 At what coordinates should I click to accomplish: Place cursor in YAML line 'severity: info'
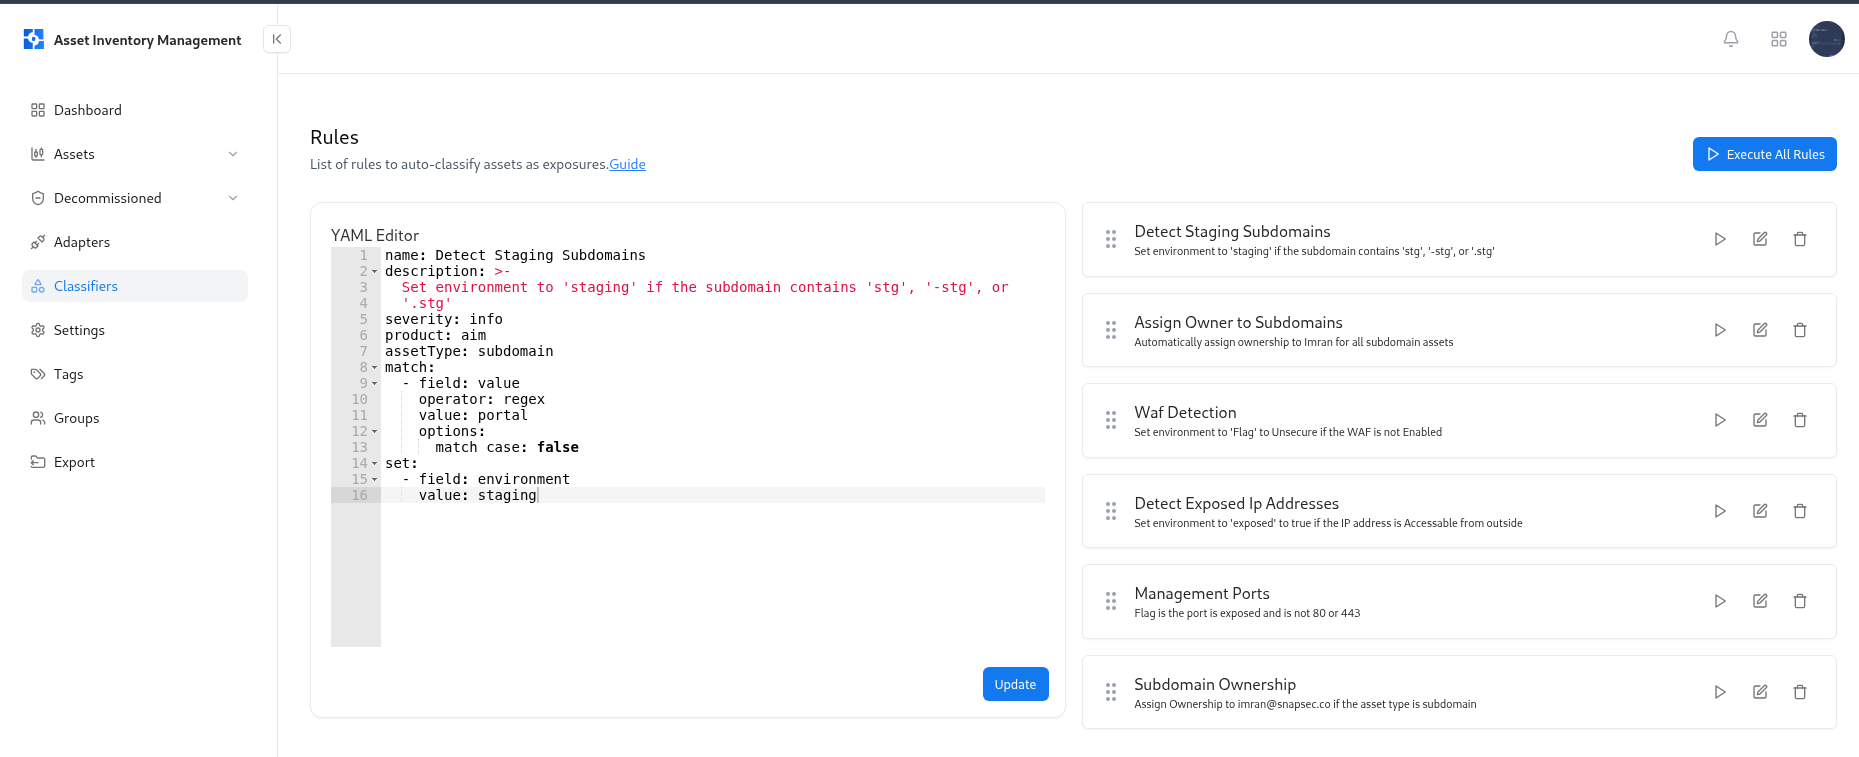pyautogui.click(x=444, y=320)
